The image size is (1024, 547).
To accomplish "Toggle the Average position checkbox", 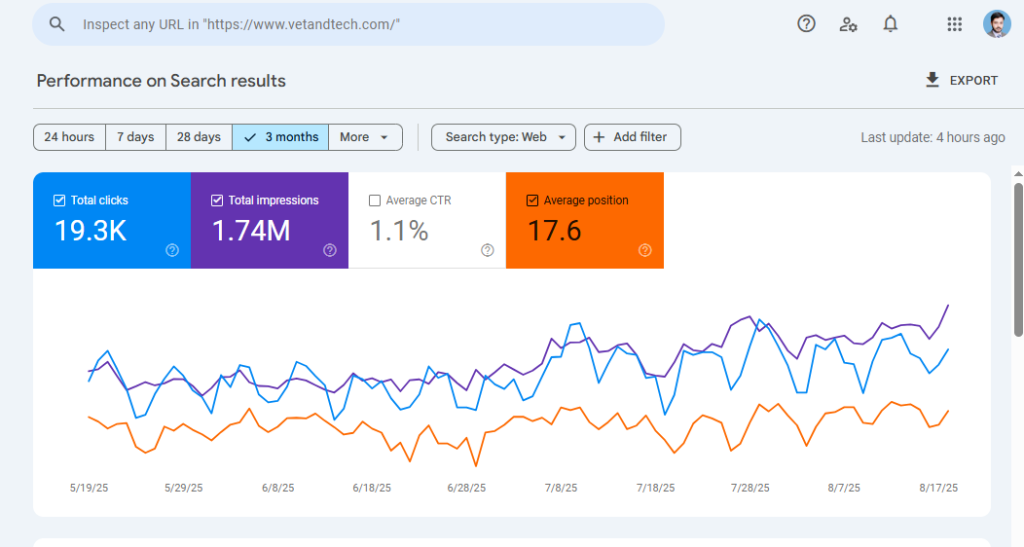I will tap(532, 200).
